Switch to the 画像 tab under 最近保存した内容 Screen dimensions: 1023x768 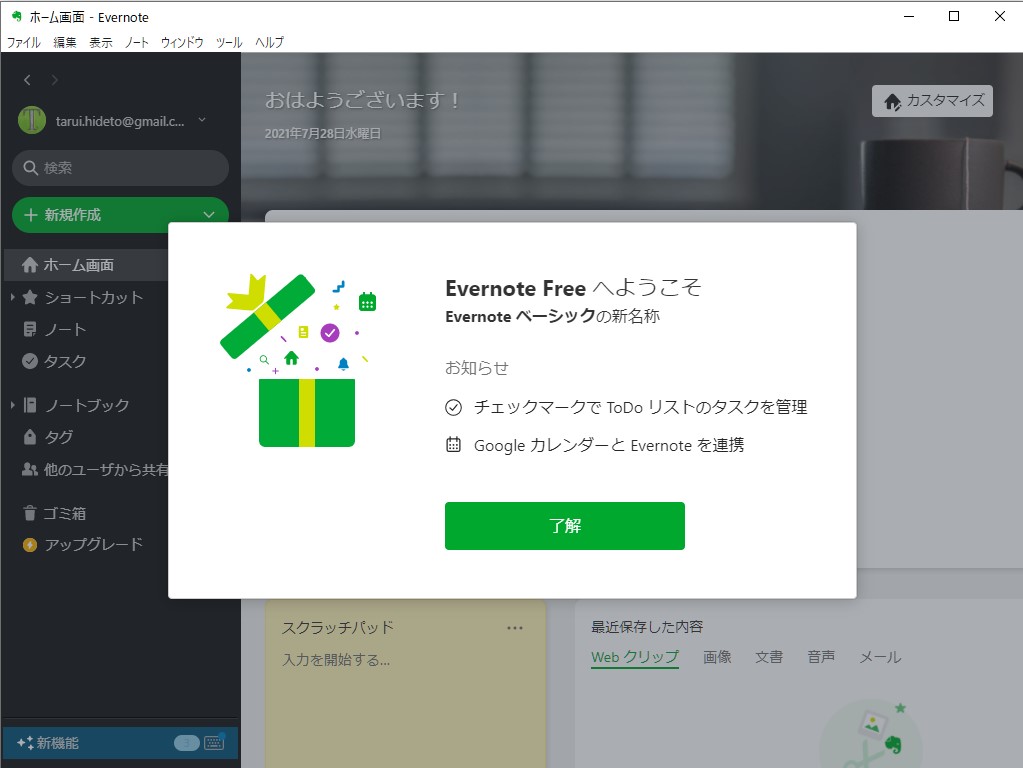coord(717,657)
